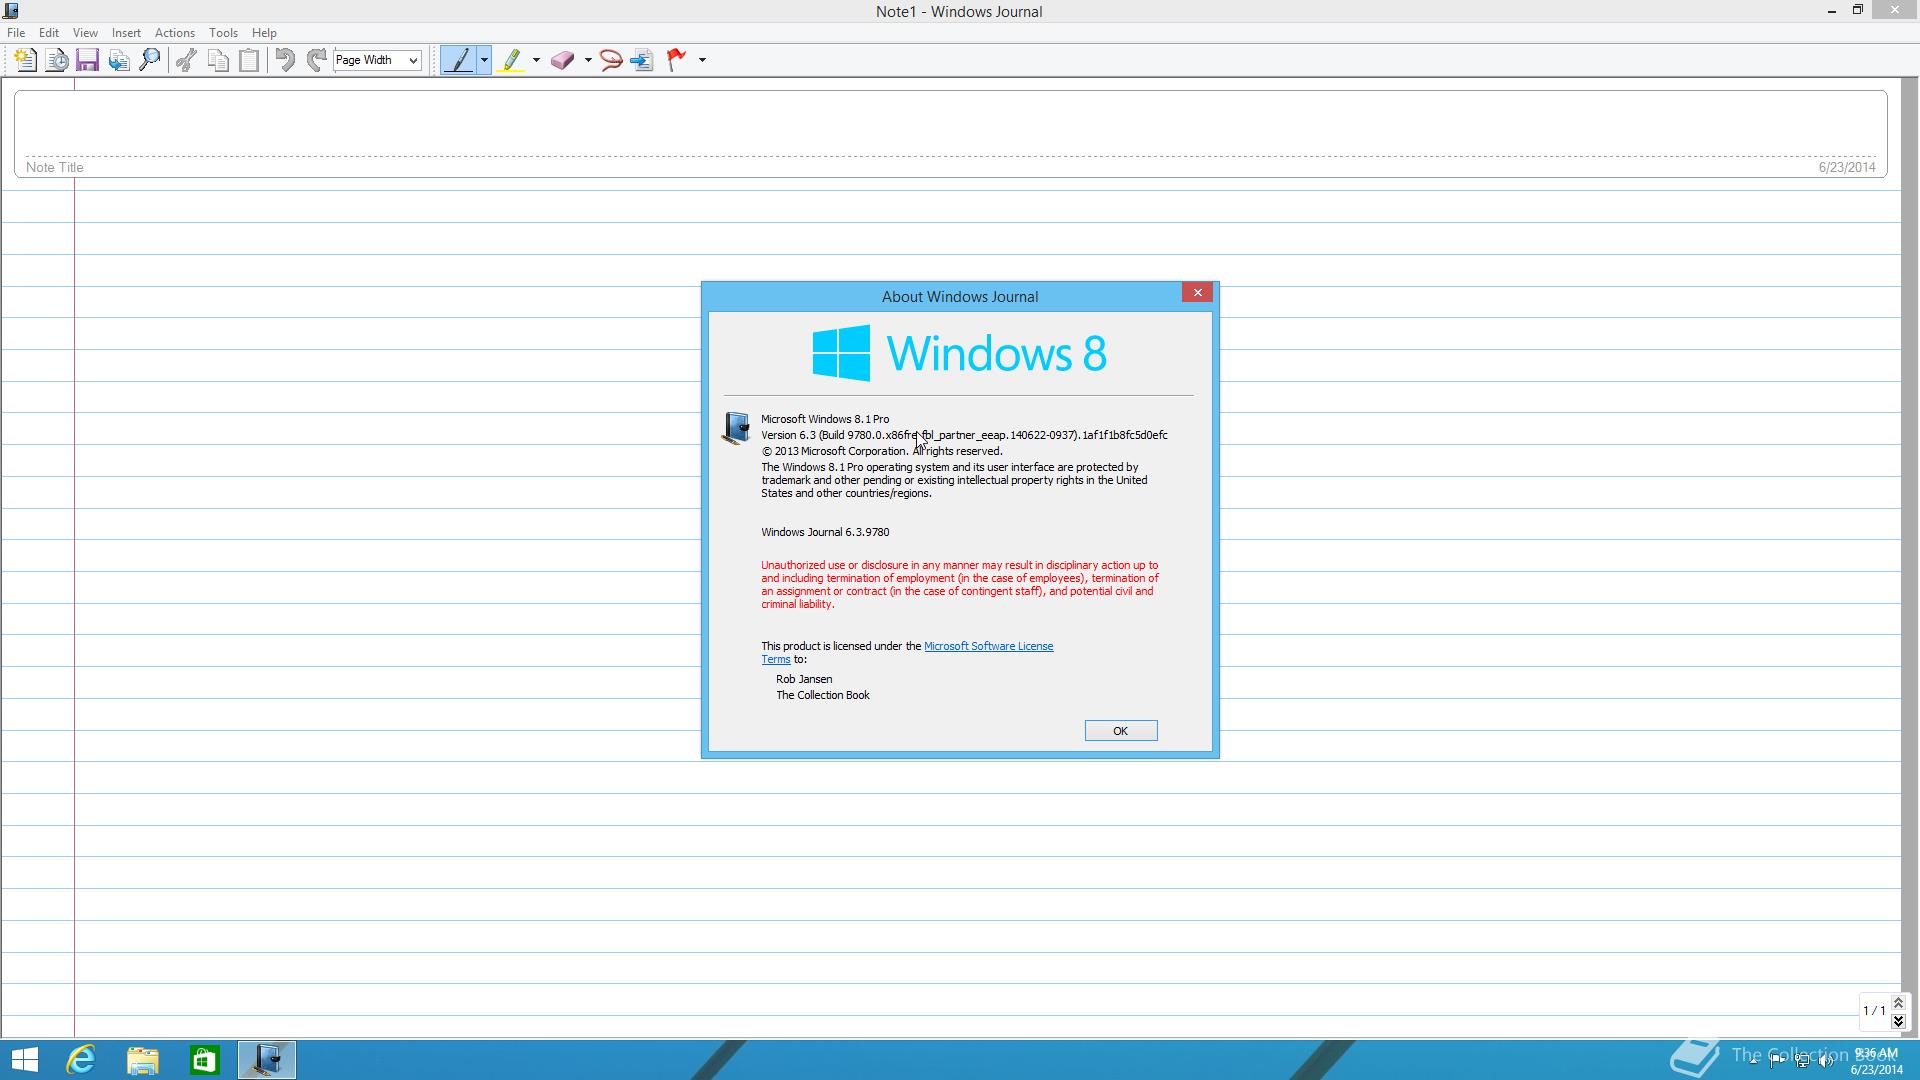Click Windows Journal taskbar button
This screenshot has height=1080, width=1920.
(267, 1060)
